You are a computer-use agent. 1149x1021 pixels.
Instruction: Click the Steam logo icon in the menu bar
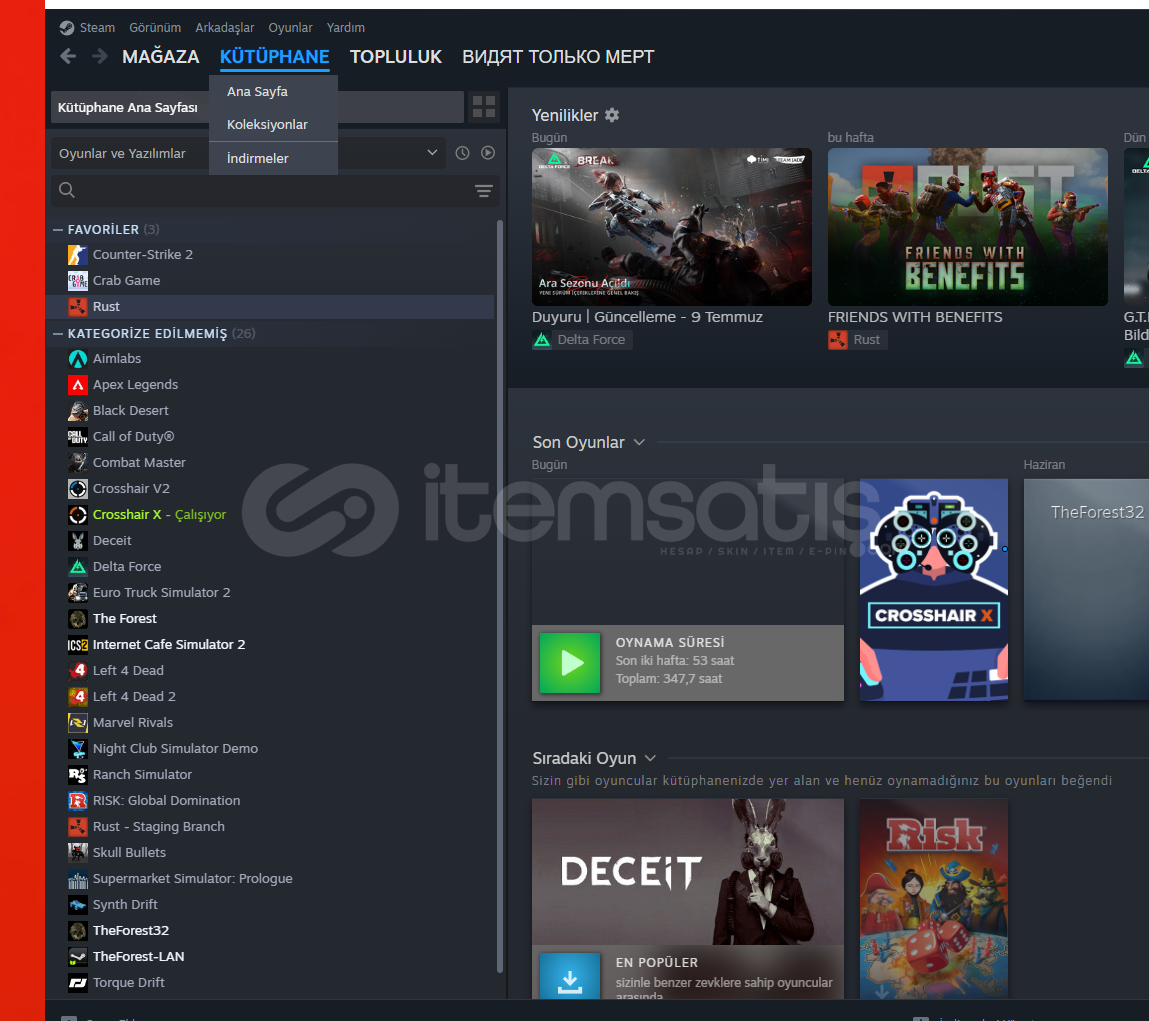pyautogui.click(x=67, y=28)
